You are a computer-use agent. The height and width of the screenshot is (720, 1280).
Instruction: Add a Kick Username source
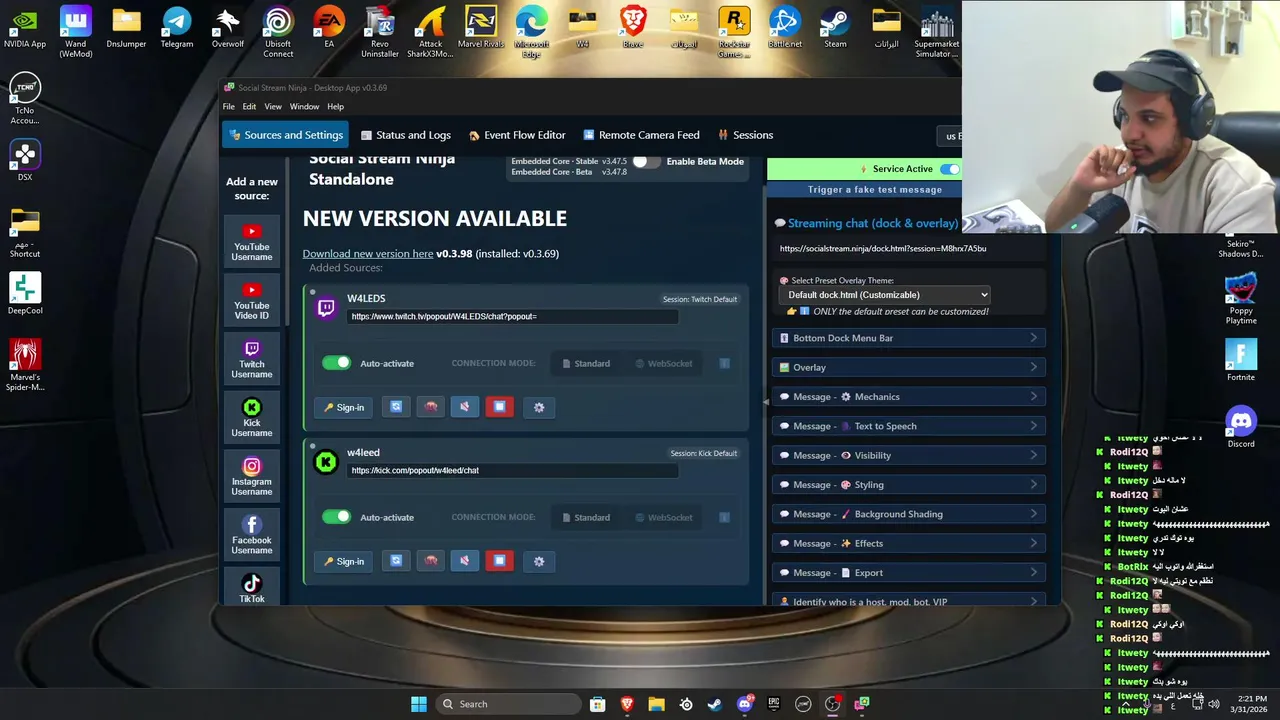pos(252,416)
